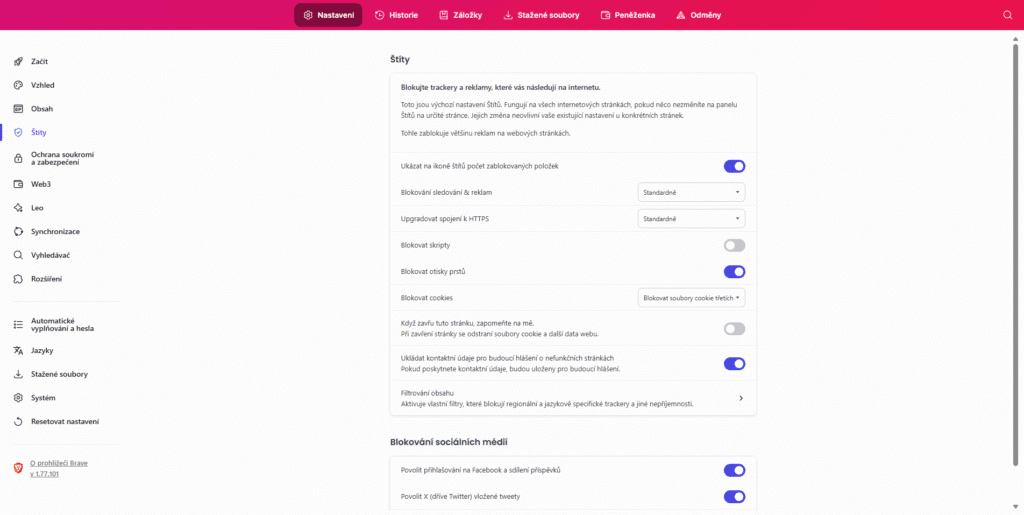Switch to the Historie tab
Image resolution: width=1024 pixels, height=515 pixels.
396,15
